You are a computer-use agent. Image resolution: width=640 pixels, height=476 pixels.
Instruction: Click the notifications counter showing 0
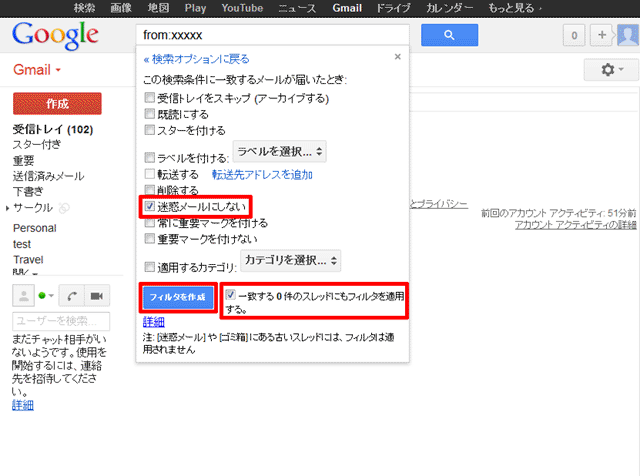pyautogui.click(x=574, y=35)
